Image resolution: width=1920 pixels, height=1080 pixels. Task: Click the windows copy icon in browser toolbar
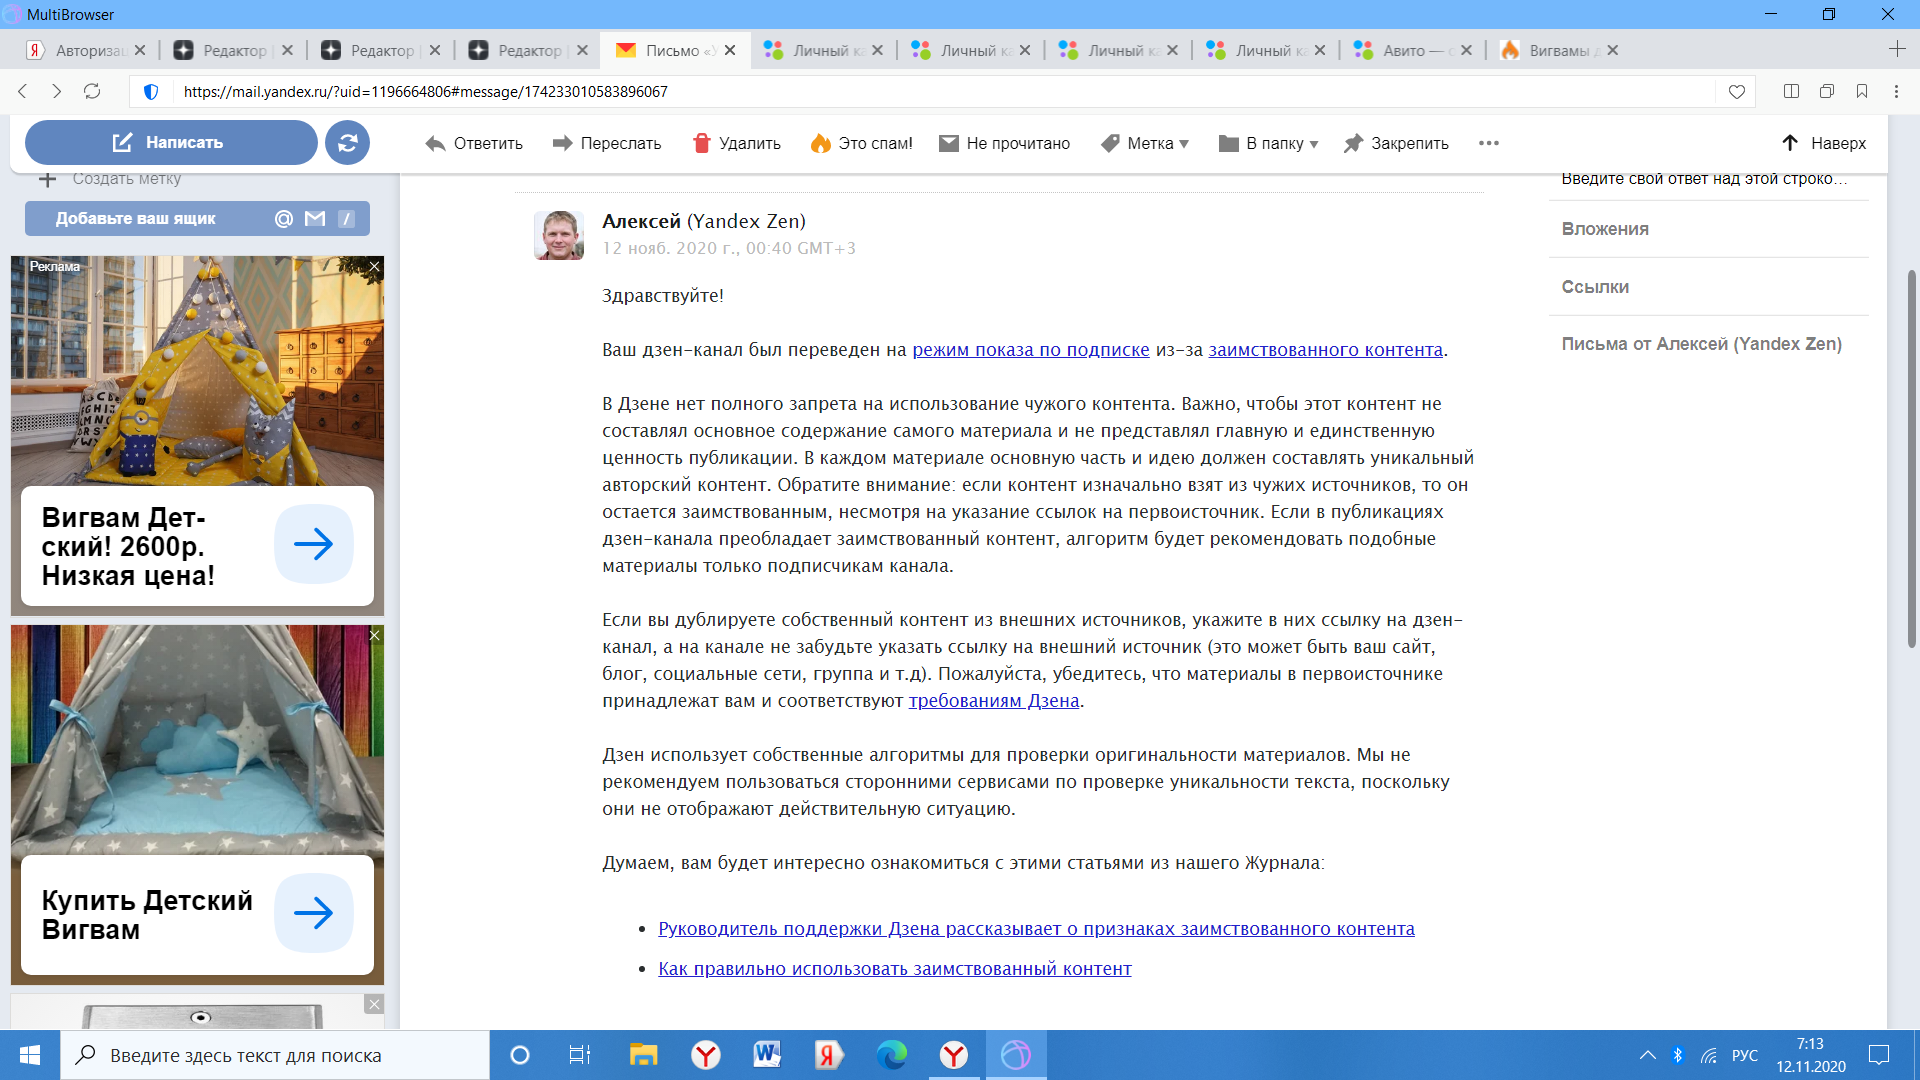(1827, 91)
